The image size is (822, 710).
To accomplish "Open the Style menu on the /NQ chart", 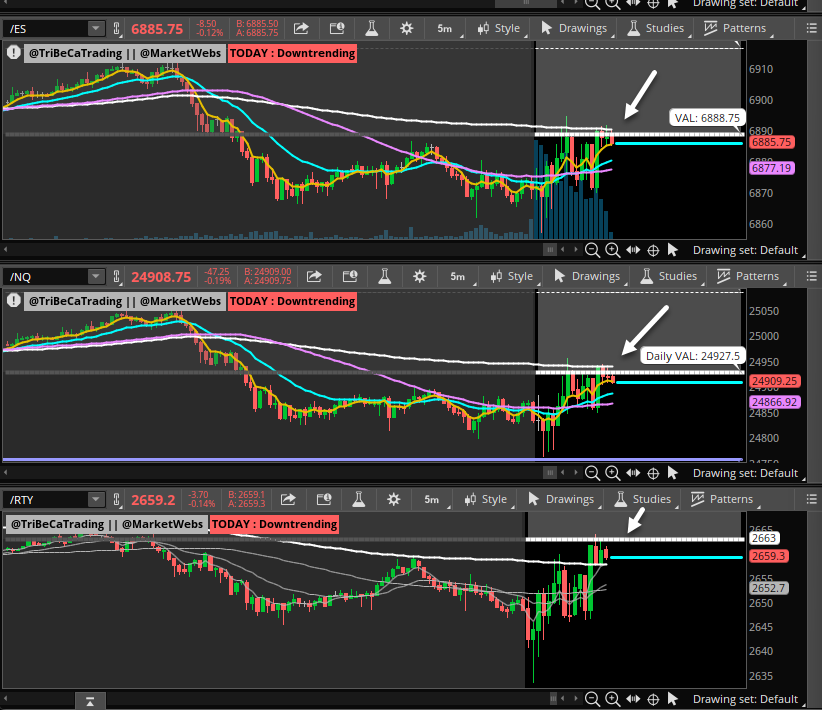I will click(512, 276).
